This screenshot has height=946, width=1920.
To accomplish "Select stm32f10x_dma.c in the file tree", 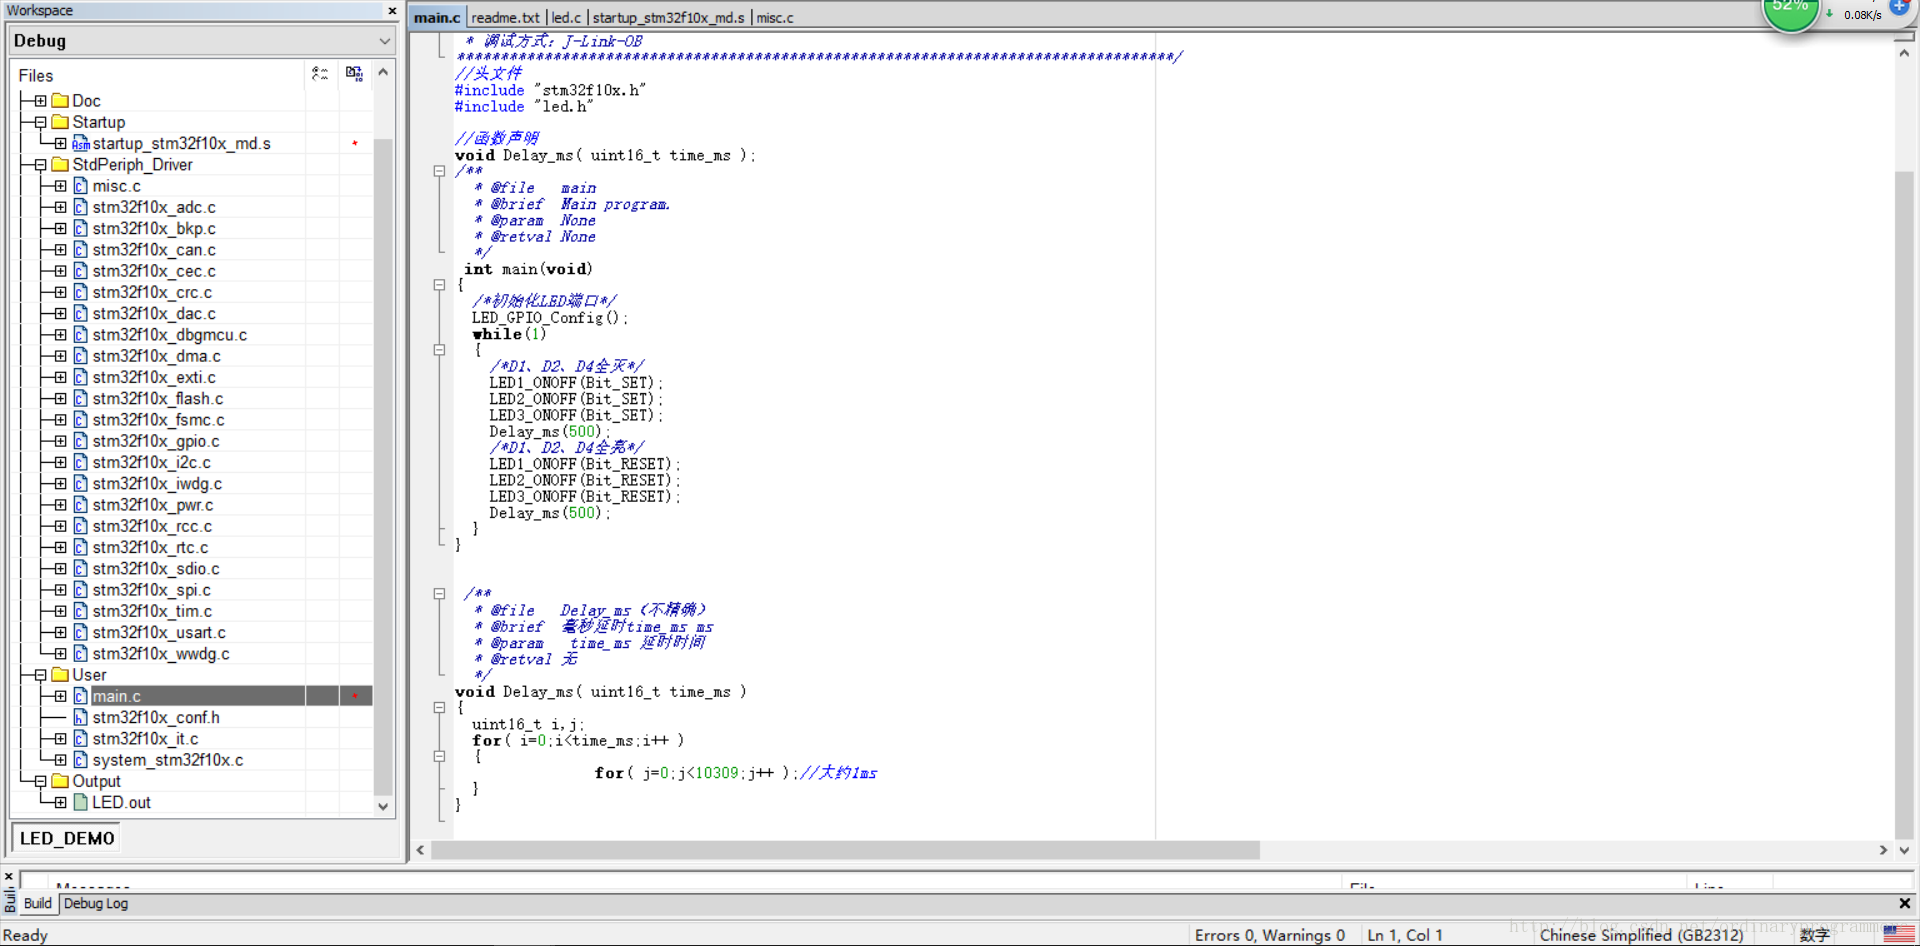I will pos(157,356).
